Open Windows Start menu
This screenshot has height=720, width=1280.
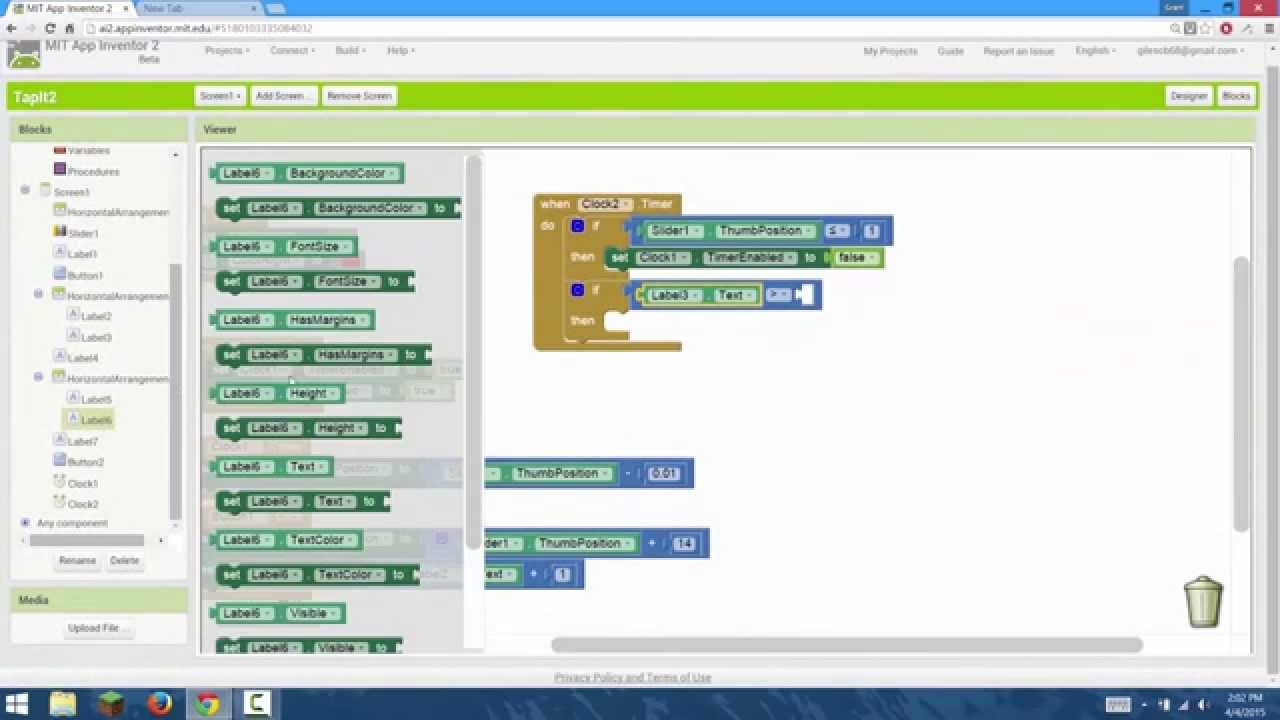(18, 704)
